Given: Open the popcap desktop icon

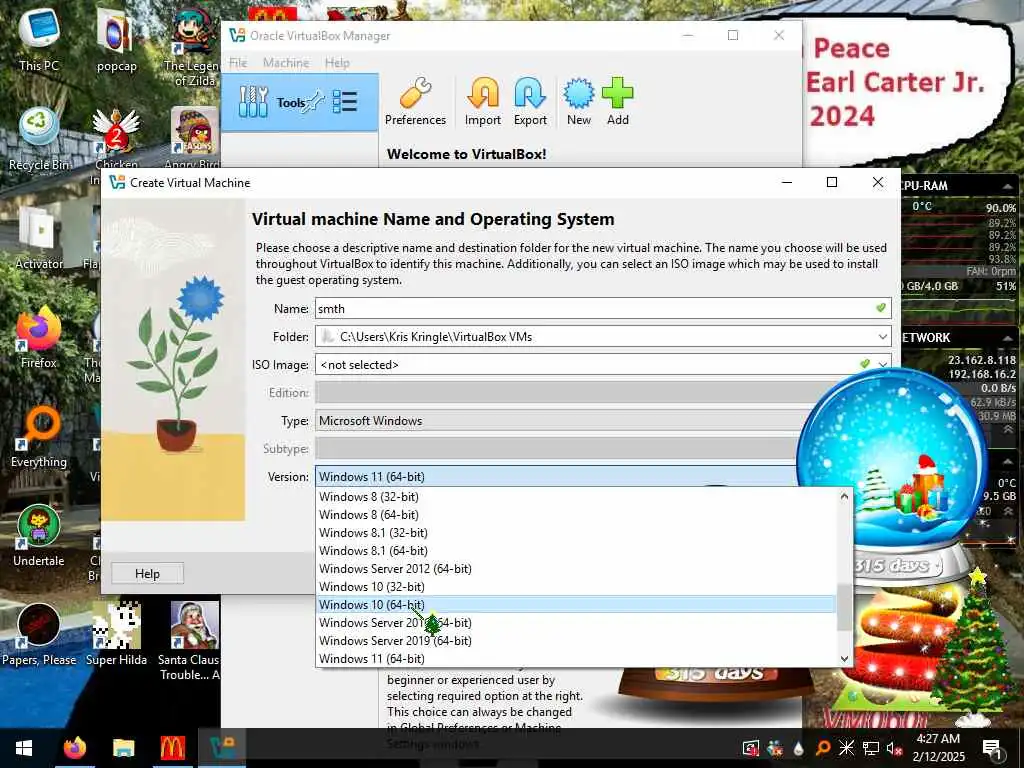Looking at the screenshot, I should click(116, 40).
